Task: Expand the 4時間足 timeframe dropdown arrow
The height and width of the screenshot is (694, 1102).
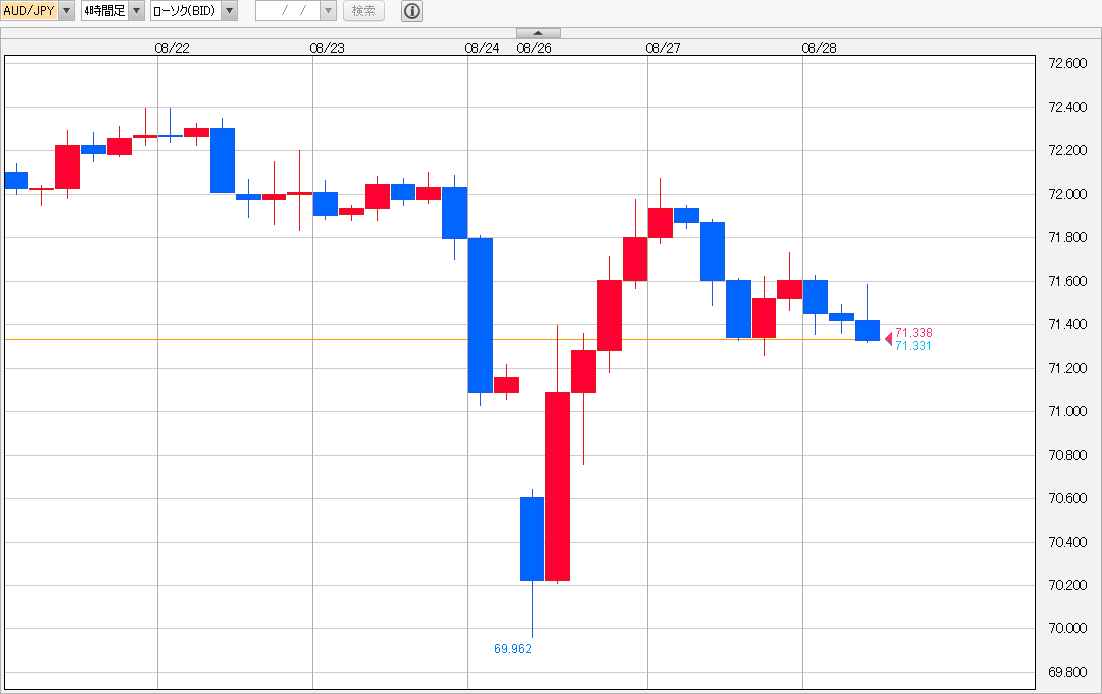Action: tap(137, 11)
